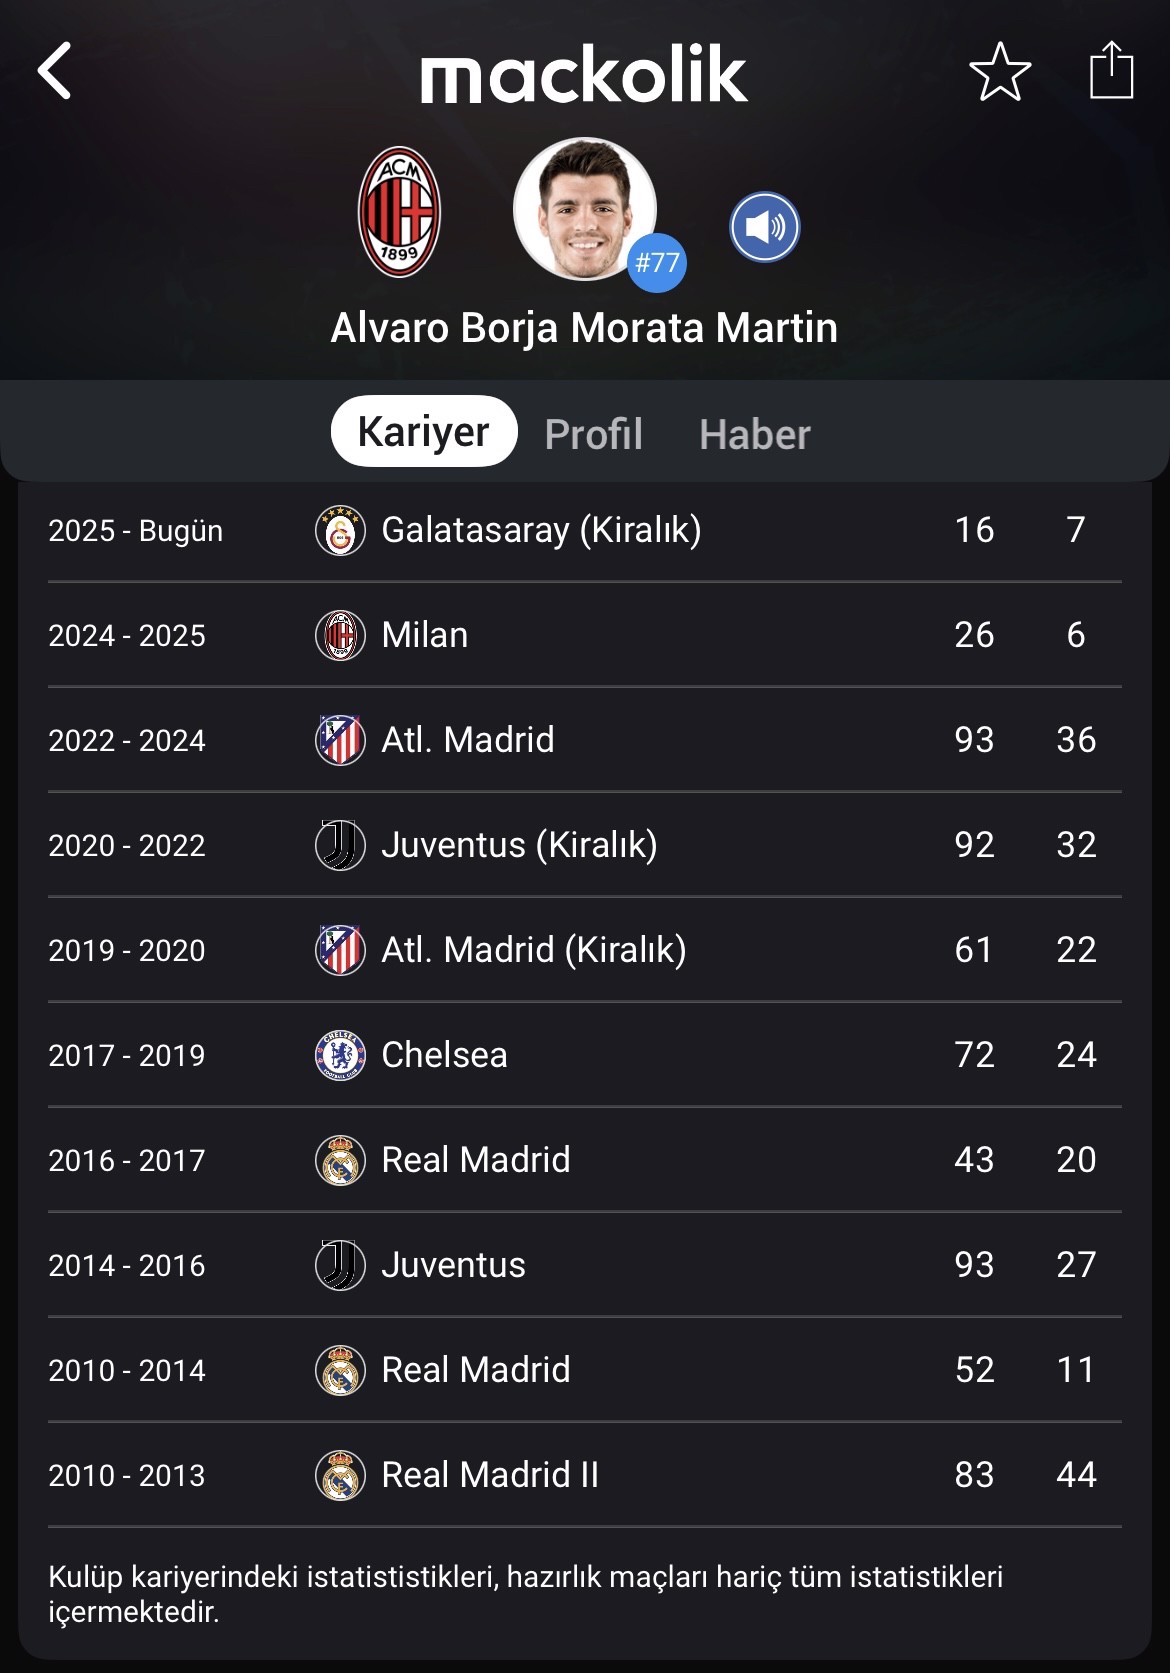Open Alvaro Morata's profile photo

(584, 209)
